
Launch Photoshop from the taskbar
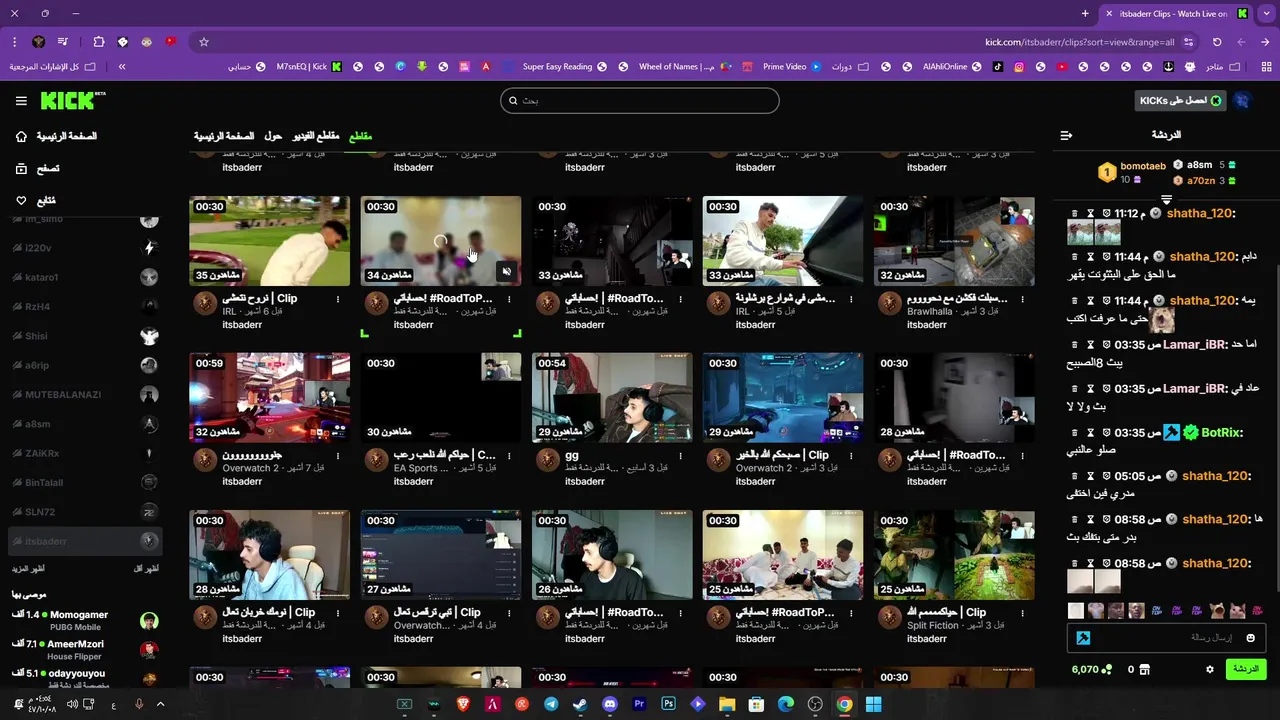coord(668,704)
